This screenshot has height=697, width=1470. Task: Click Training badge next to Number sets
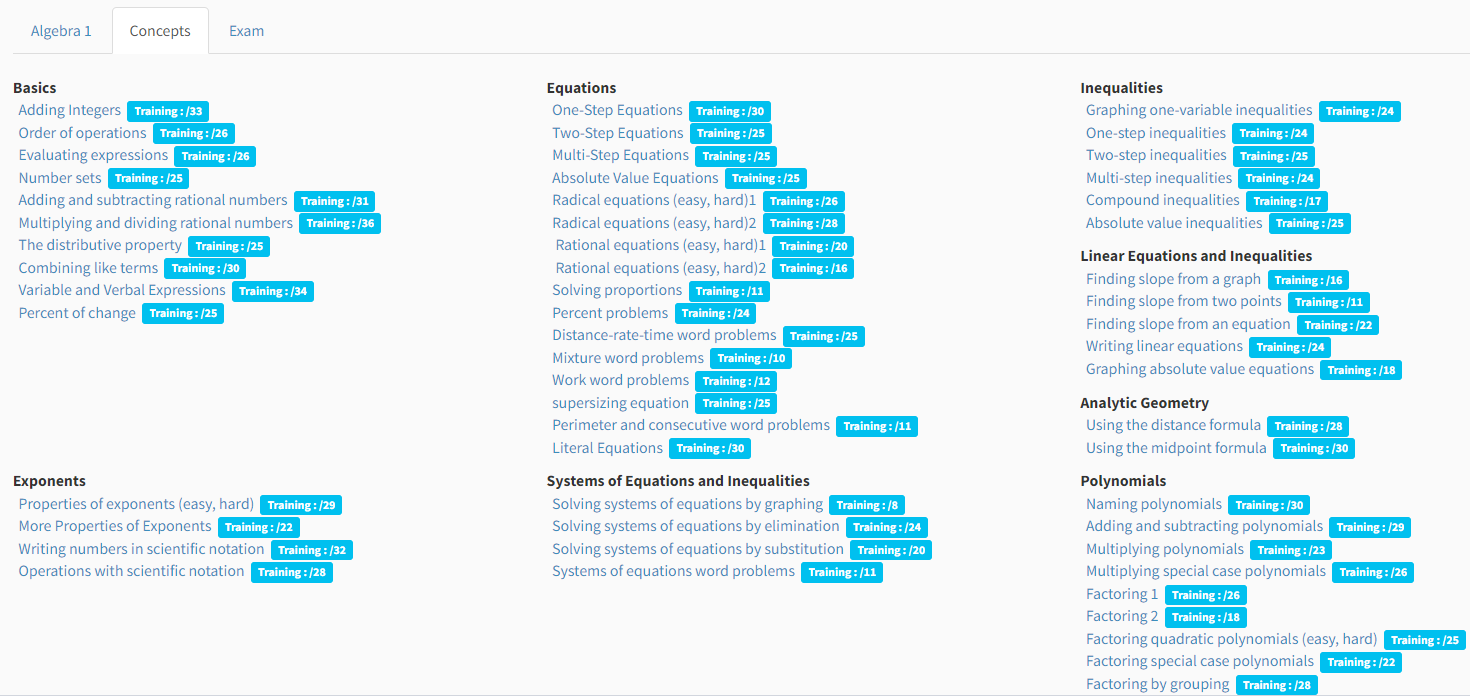pos(149,179)
